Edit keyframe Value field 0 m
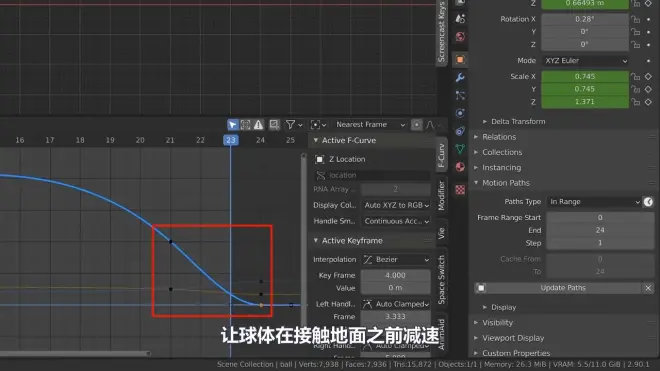The width and height of the screenshot is (660, 371). [x=396, y=288]
